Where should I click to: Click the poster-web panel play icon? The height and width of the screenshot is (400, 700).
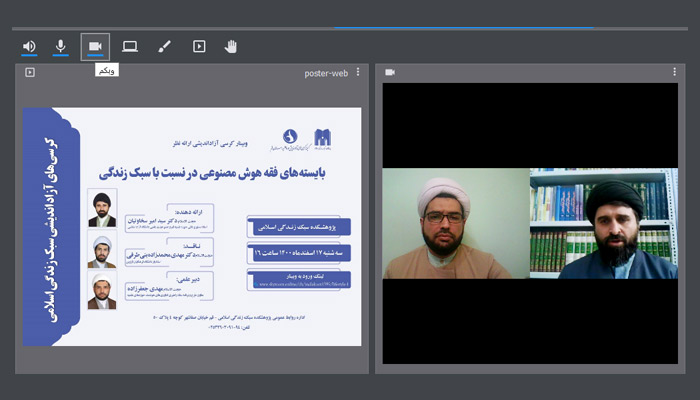click(30, 72)
